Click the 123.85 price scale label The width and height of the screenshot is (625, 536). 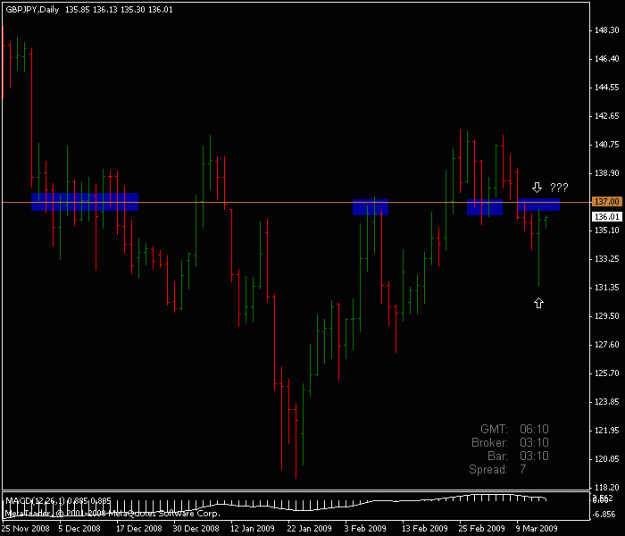click(607, 402)
